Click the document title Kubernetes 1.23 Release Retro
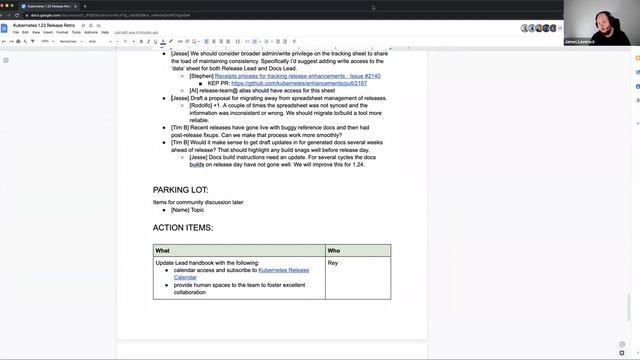The image size is (640, 360). click(x=44, y=25)
